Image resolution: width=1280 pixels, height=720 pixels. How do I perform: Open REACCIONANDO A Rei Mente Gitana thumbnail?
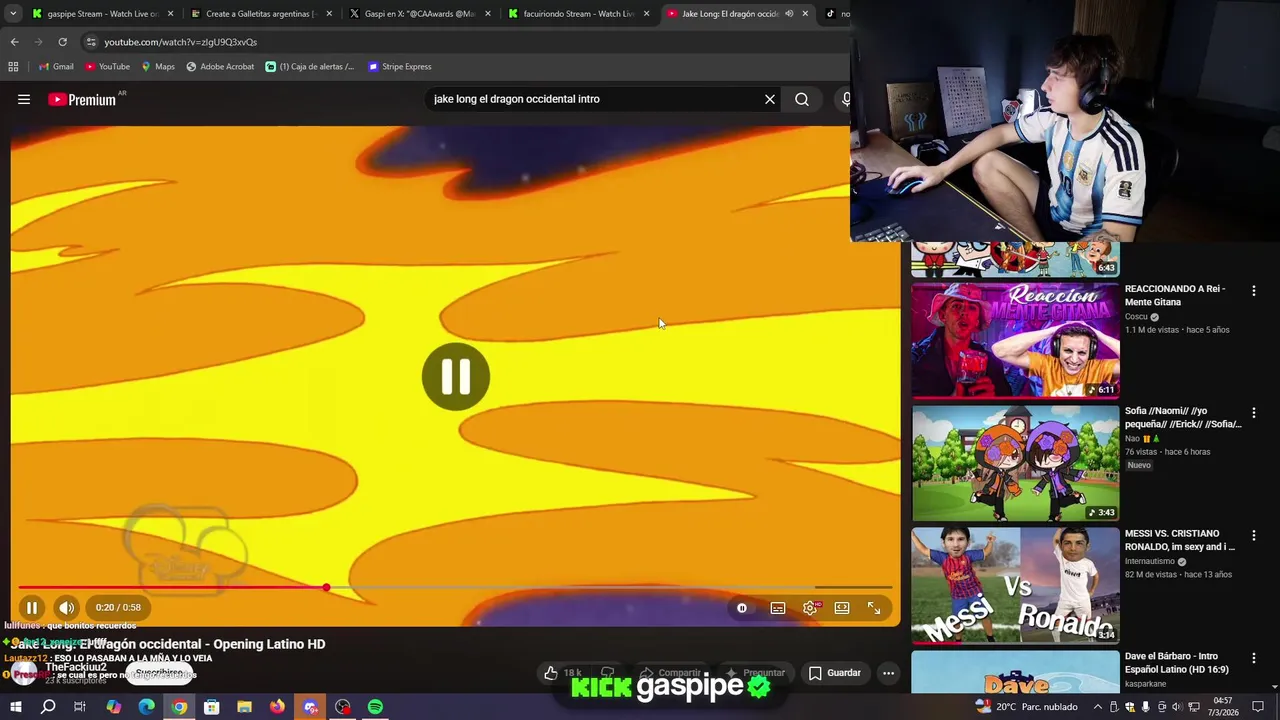pos(1015,340)
